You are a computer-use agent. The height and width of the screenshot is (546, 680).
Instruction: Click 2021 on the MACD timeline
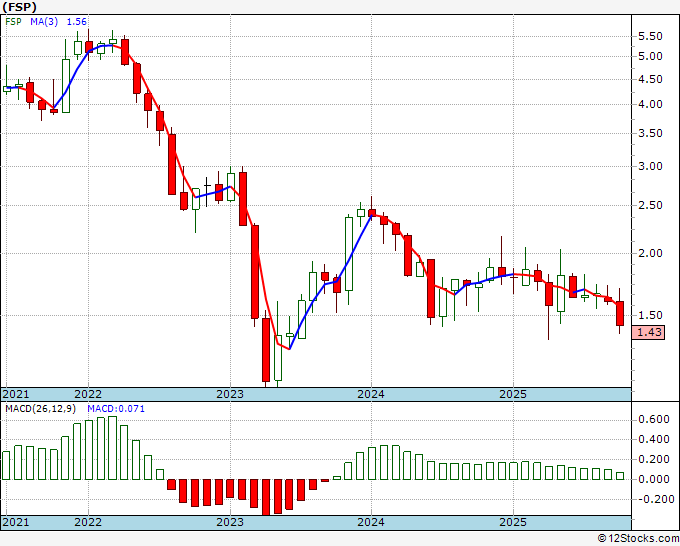(x=16, y=522)
